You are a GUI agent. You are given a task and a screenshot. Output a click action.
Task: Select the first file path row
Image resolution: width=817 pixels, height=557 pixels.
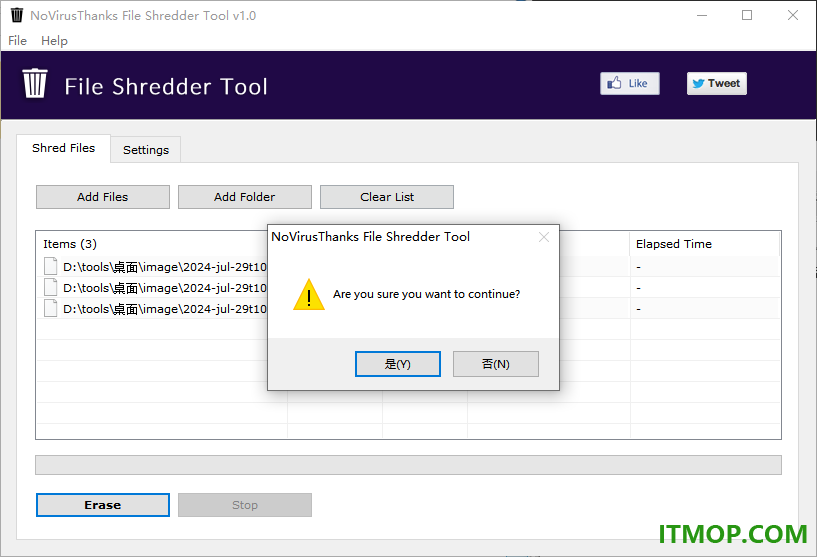(x=408, y=267)
